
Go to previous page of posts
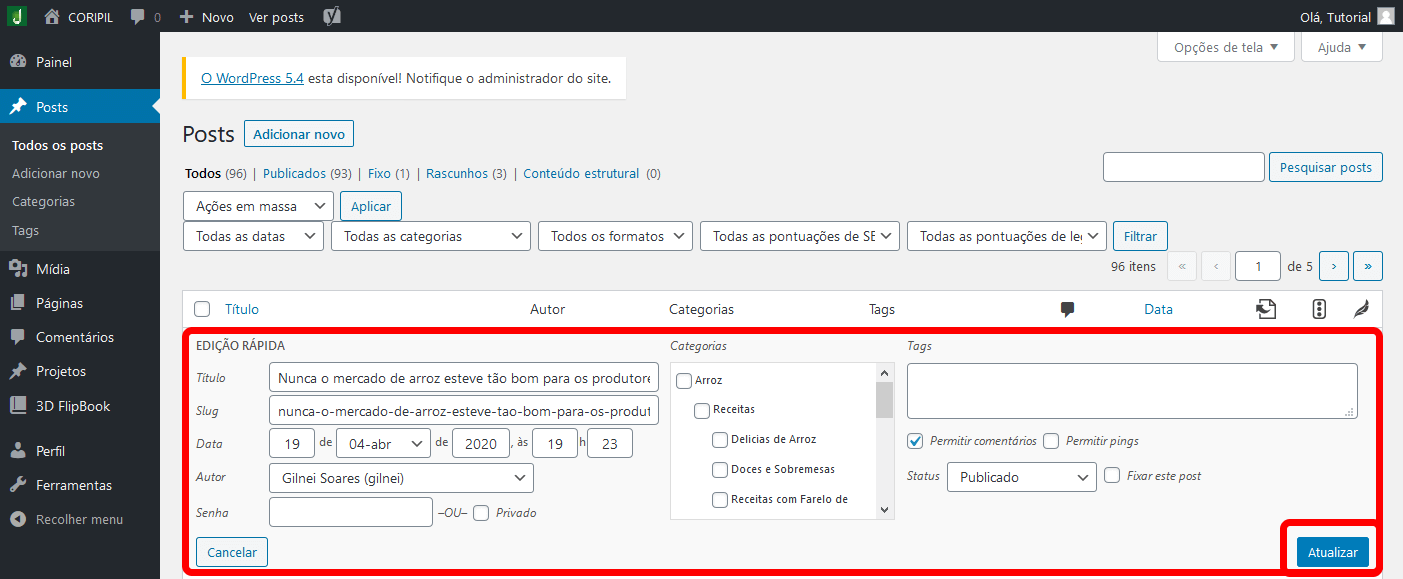(x=1216, y=266)
